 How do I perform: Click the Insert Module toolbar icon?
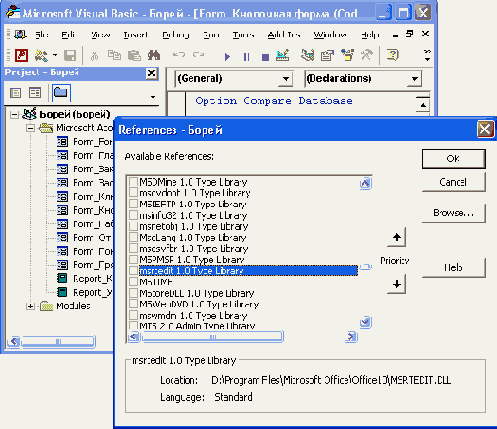pyautogui.click(x=41, y=55)
